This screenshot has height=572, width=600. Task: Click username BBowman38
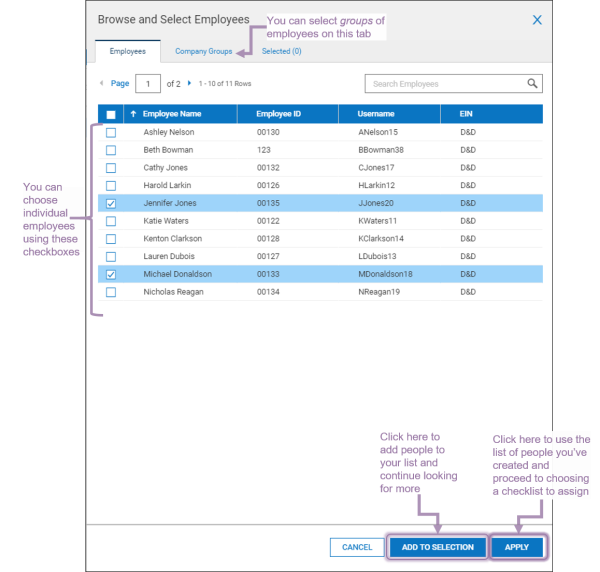point(381,150)
